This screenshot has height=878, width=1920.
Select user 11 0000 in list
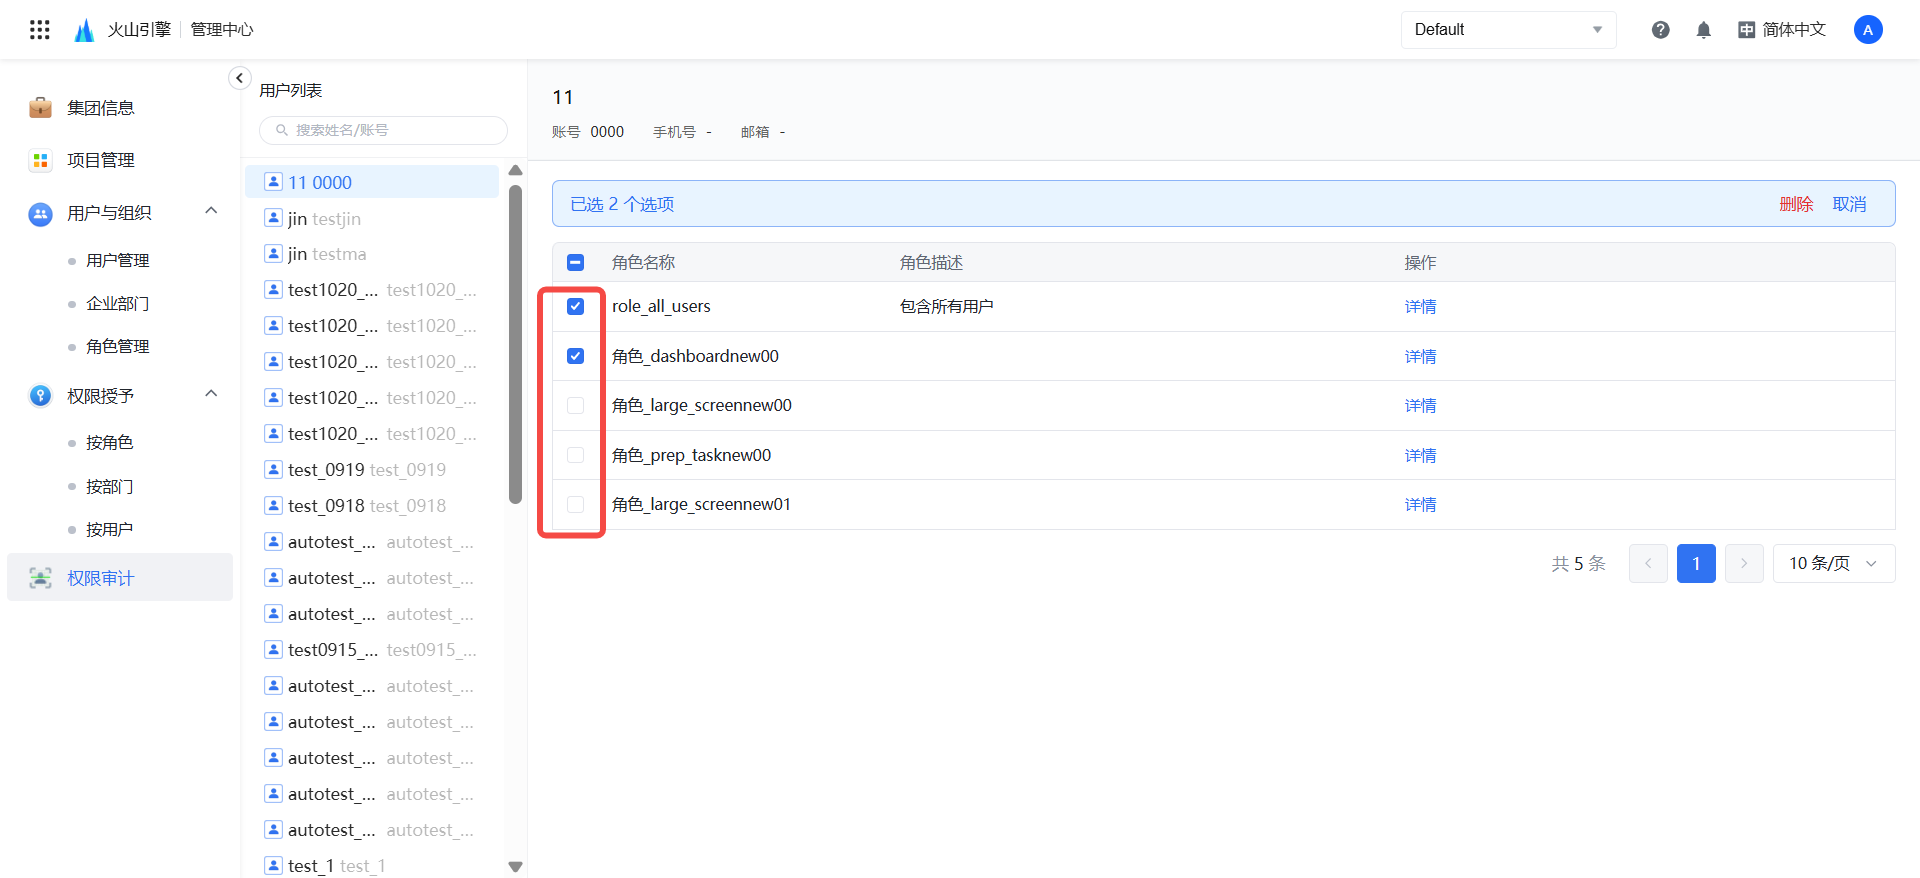pyautogui.click(x=372, y=182)
